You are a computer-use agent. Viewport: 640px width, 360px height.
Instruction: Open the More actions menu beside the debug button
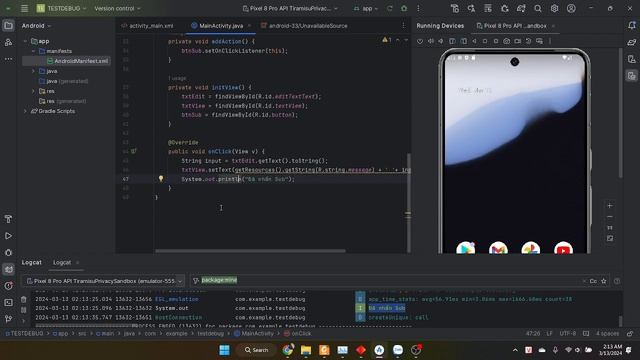(x=418, y=8)
